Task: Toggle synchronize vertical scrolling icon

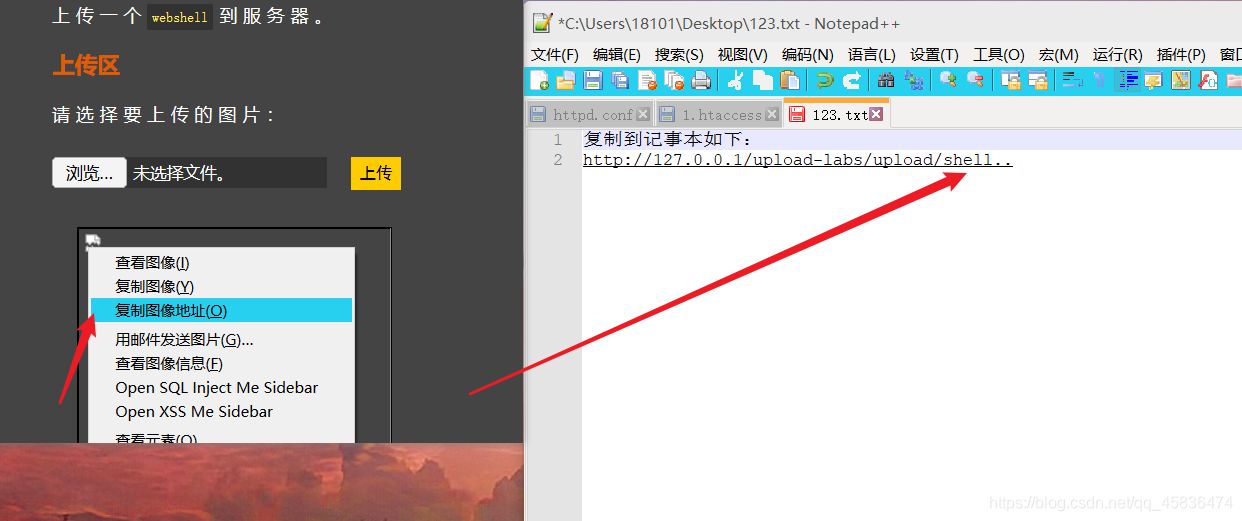Action: [x=1011, y=81]
